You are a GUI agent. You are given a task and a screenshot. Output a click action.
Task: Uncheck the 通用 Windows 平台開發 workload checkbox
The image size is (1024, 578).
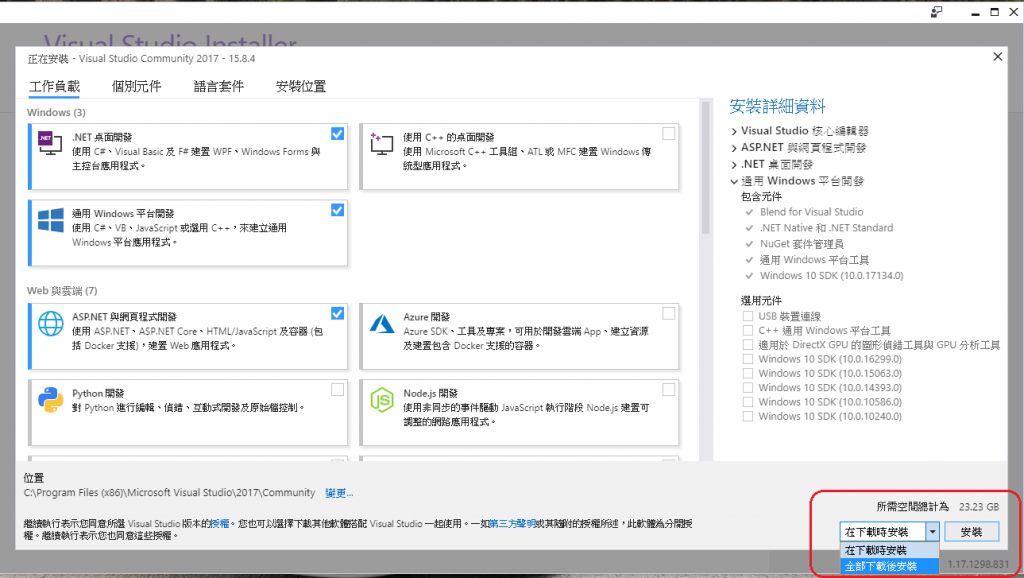[337, 210]
